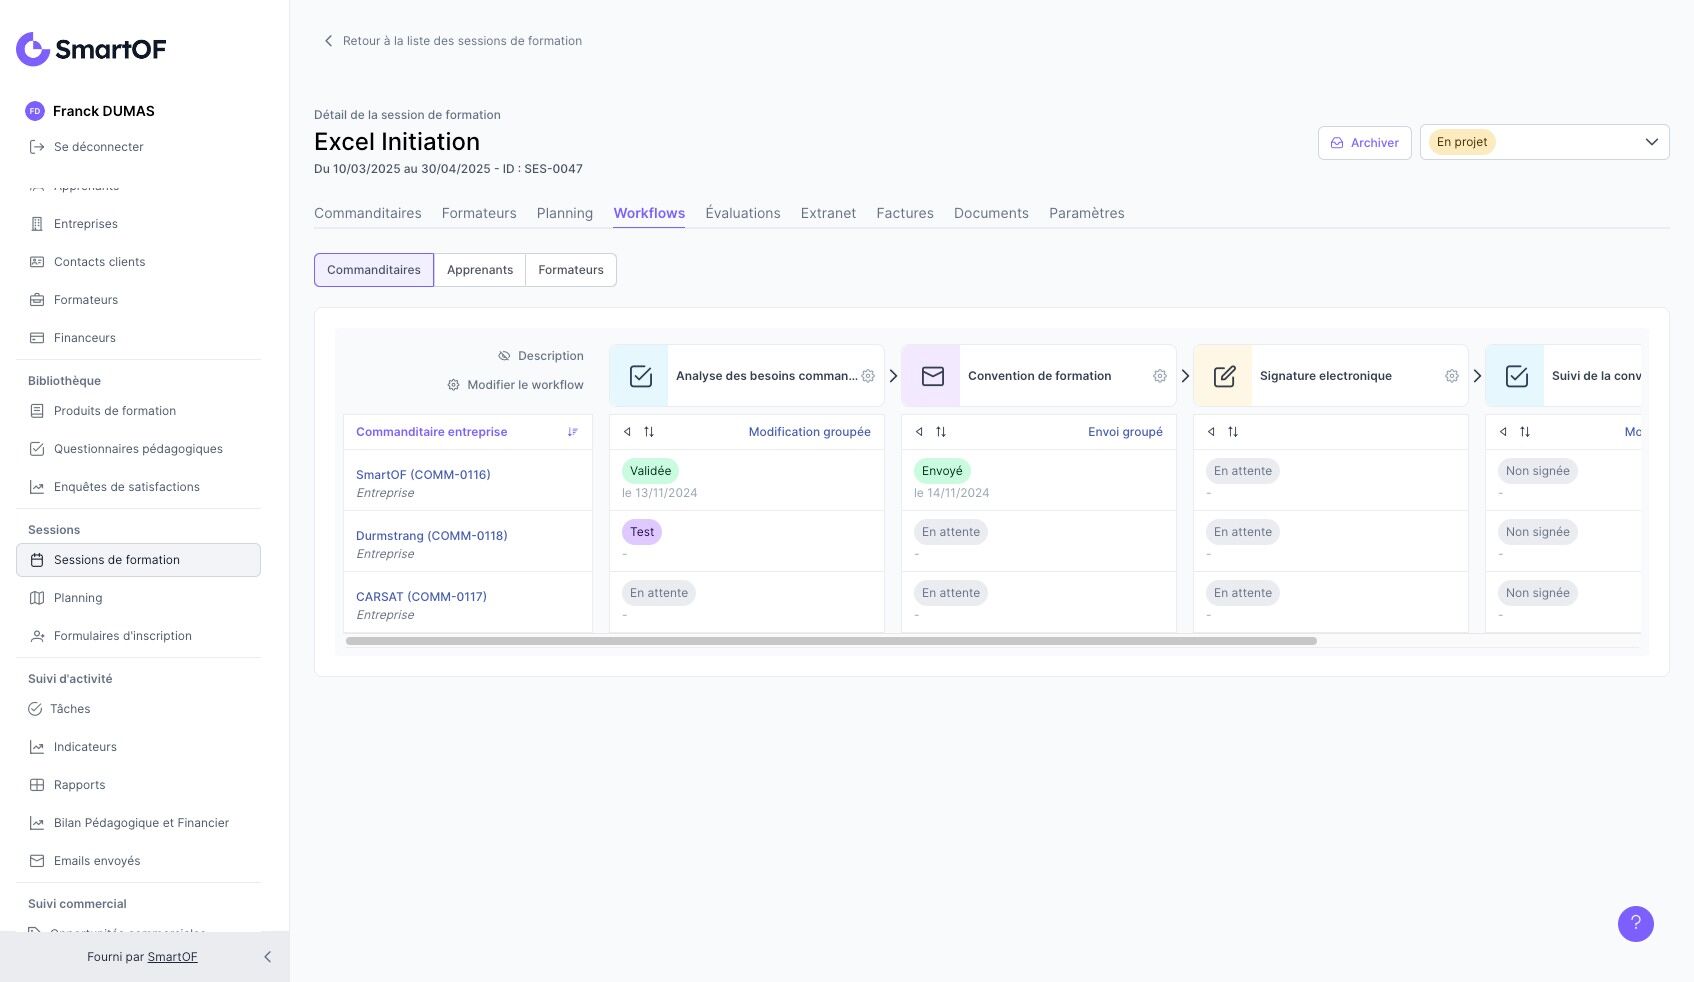Switch to Formateurs workflow view
Viewport: 1694px width, 982px height.
click(571, 270)
